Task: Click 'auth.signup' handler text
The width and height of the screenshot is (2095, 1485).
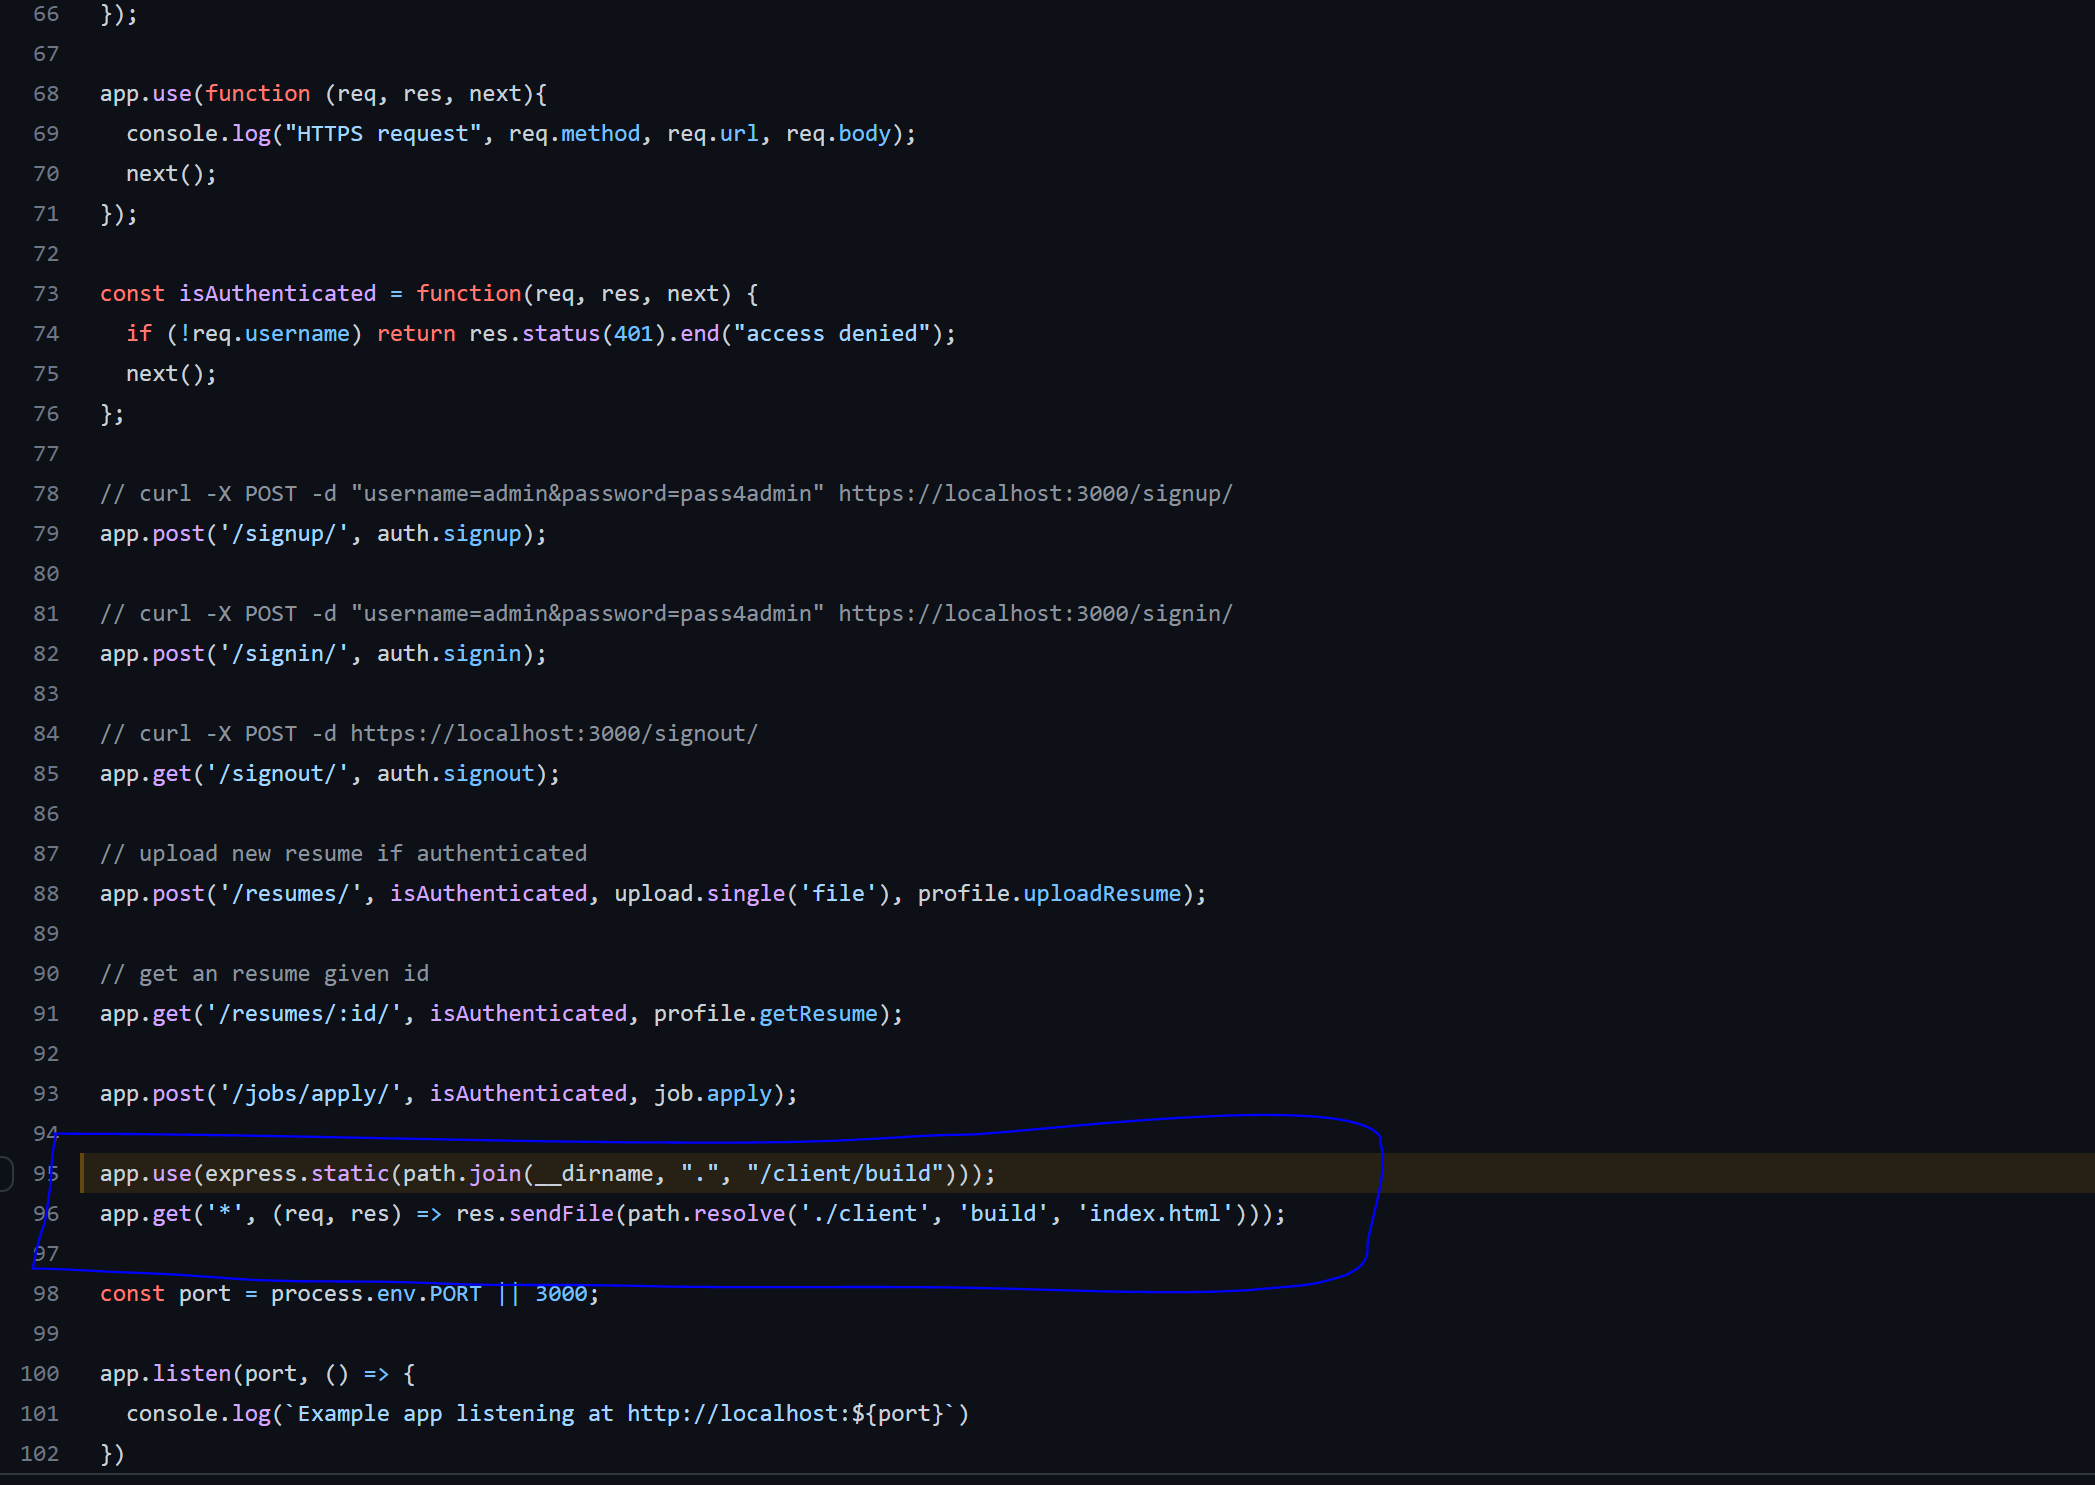Action: (x=449, y=534)
